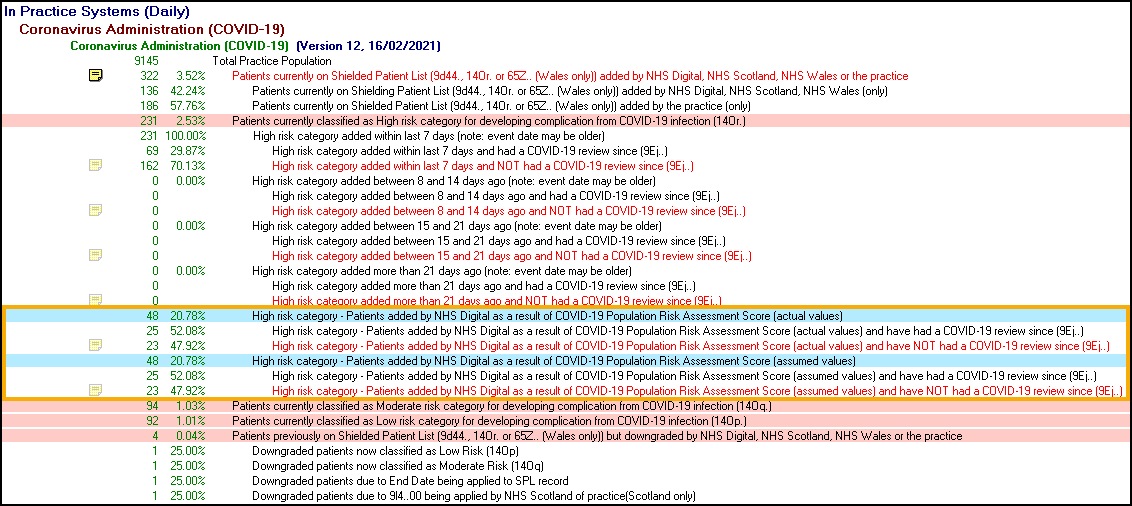Viewport: 1132px width, 506px height.
Task: Open (actual values) have NOT had a COVID-19 review row
Action: point(691,346)
